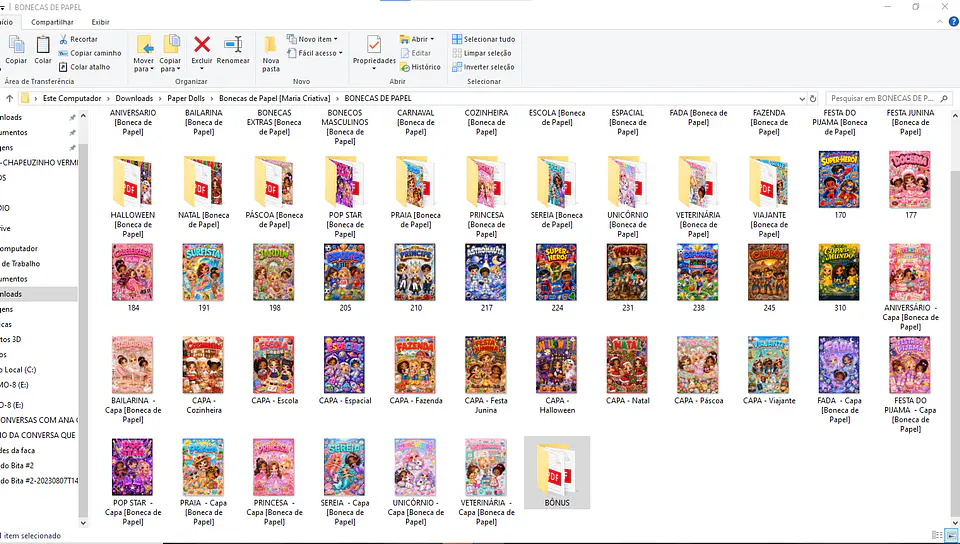Select SEREIA - Capa cover file
Viewport: 960px width, 544px height.
[345, 482]
